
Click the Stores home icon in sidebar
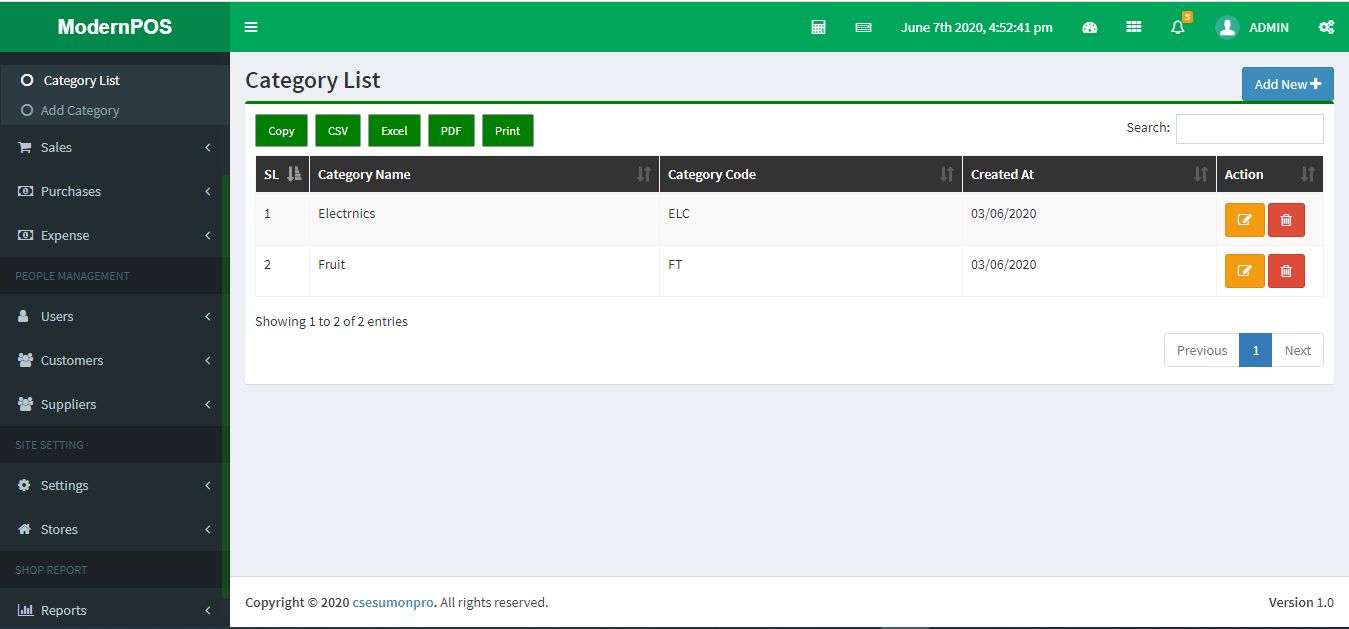(25, 529)
